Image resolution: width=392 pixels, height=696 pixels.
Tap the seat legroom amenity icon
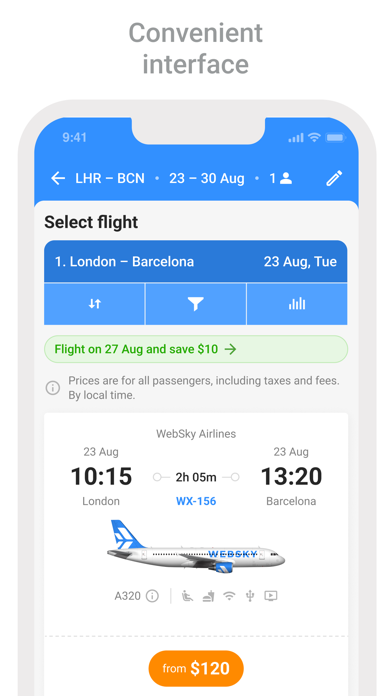pyautogui.click(x=187, y=596)
